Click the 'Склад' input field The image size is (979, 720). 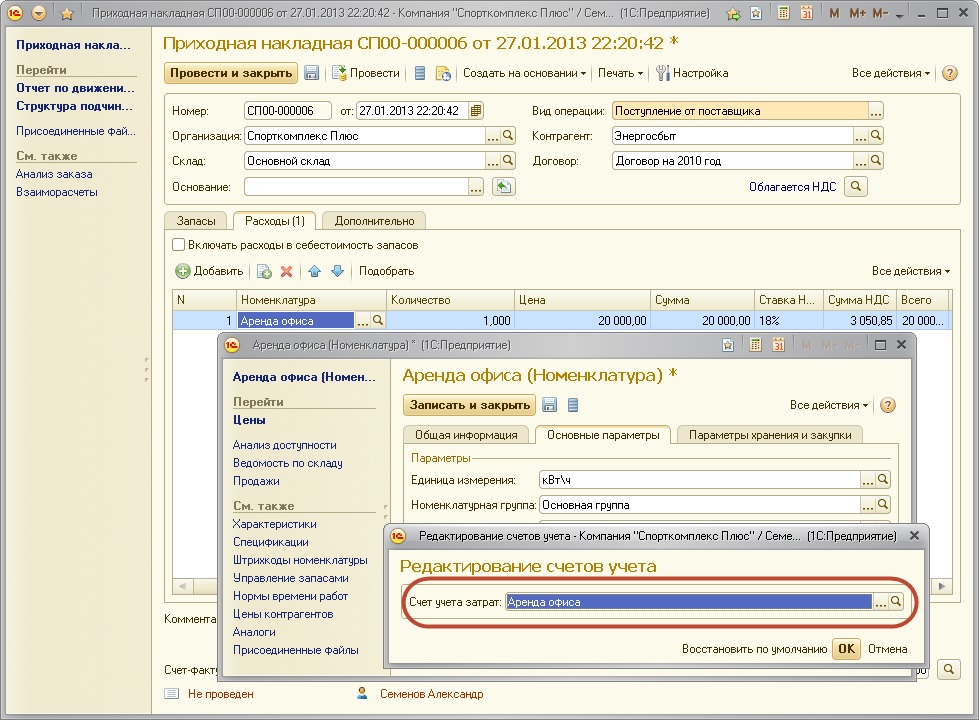[364, 161]
